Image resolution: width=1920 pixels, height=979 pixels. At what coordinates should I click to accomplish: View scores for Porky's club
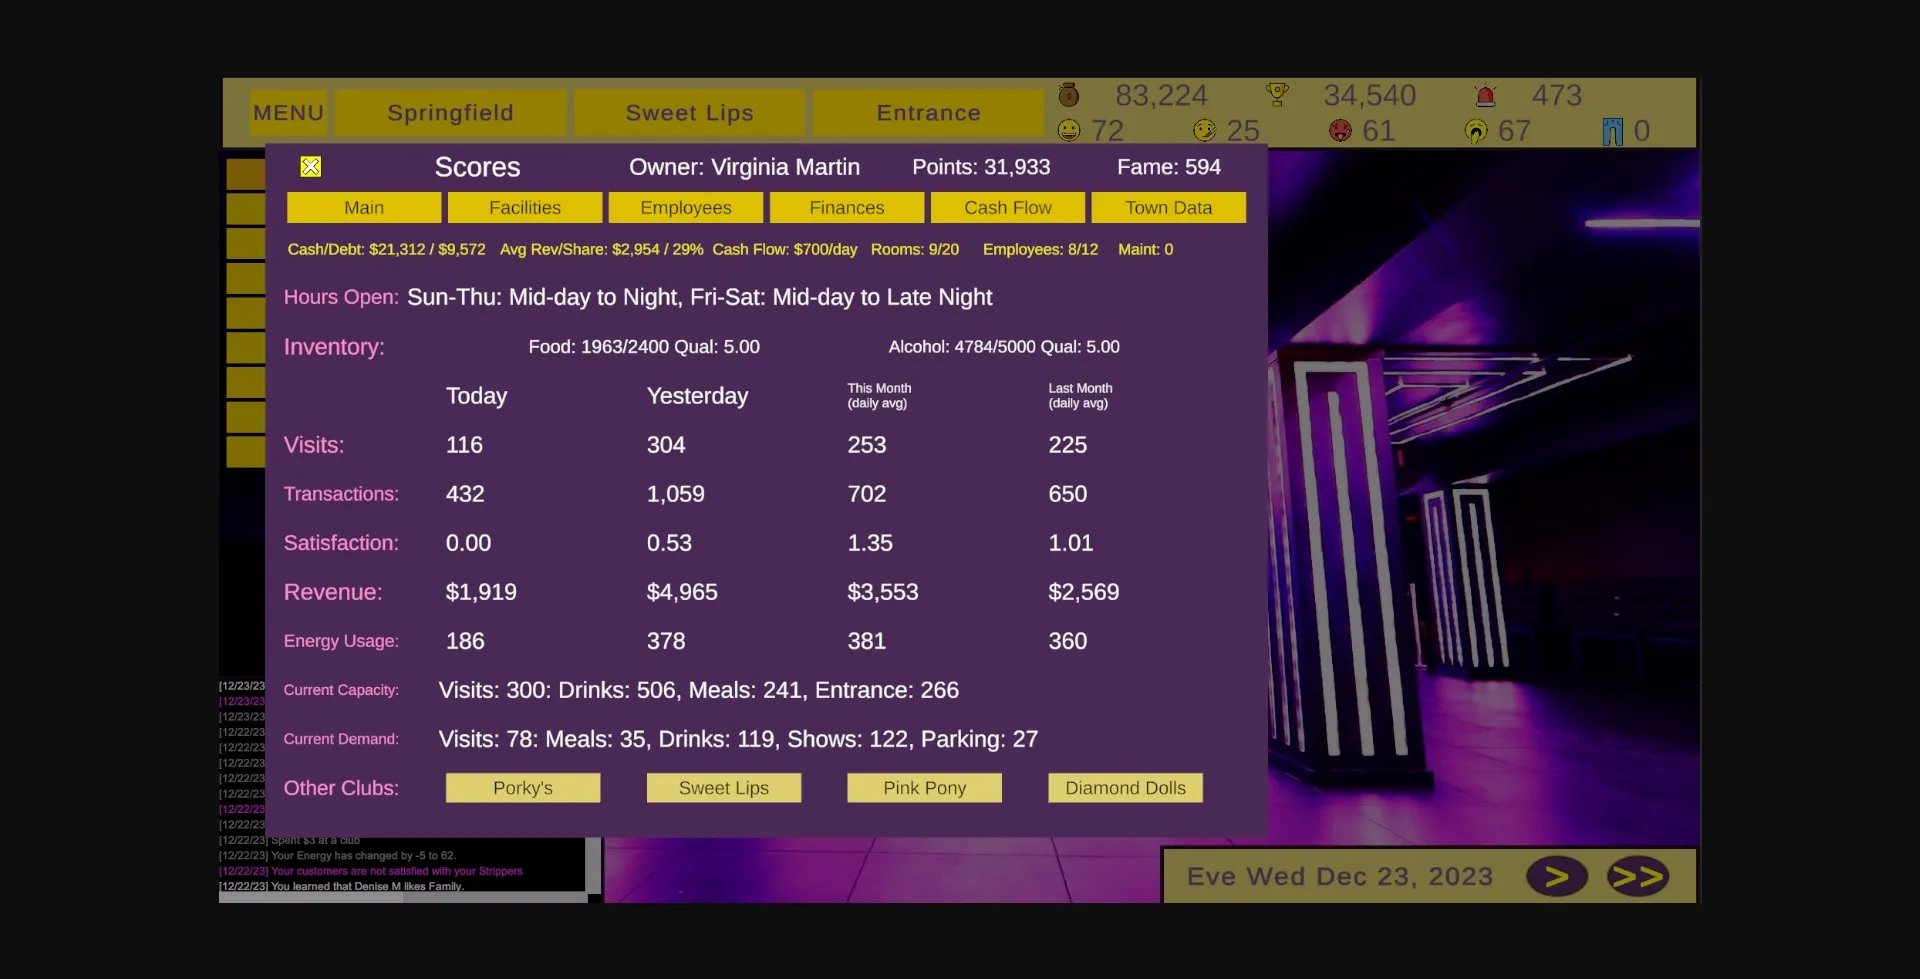(522, 787)
